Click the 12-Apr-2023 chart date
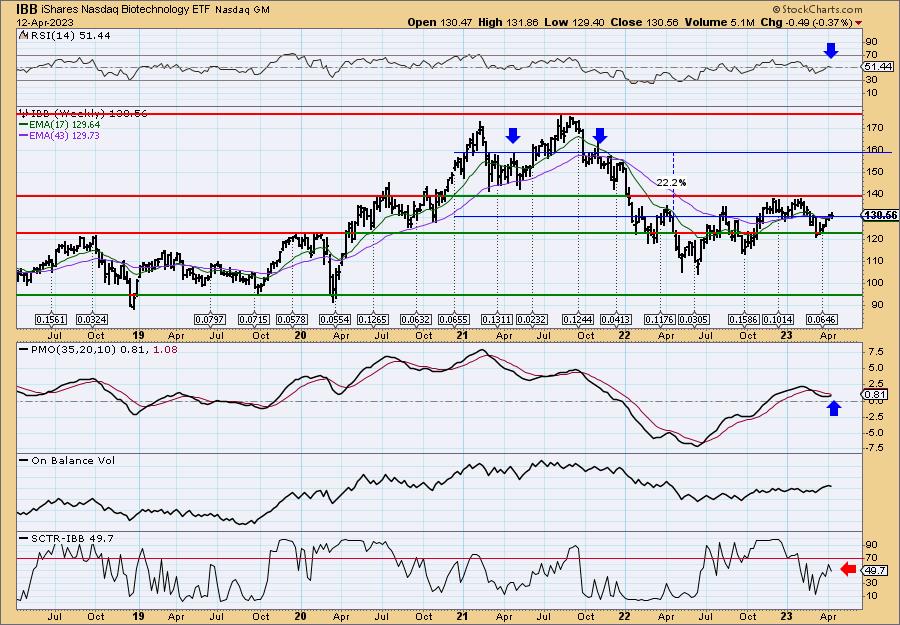The height and width of the screenshot is (625, 900). pos(44,22)
